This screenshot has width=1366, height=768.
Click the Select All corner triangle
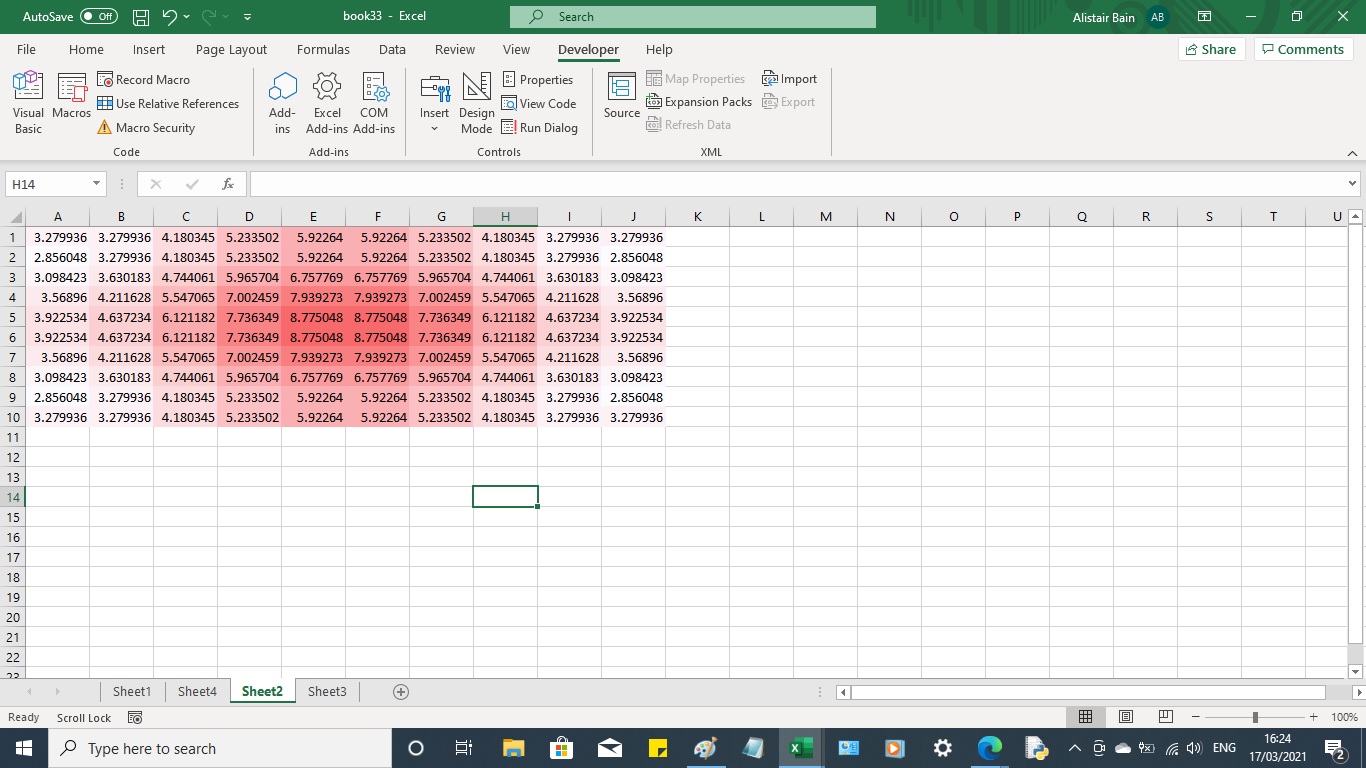[15, 217]
